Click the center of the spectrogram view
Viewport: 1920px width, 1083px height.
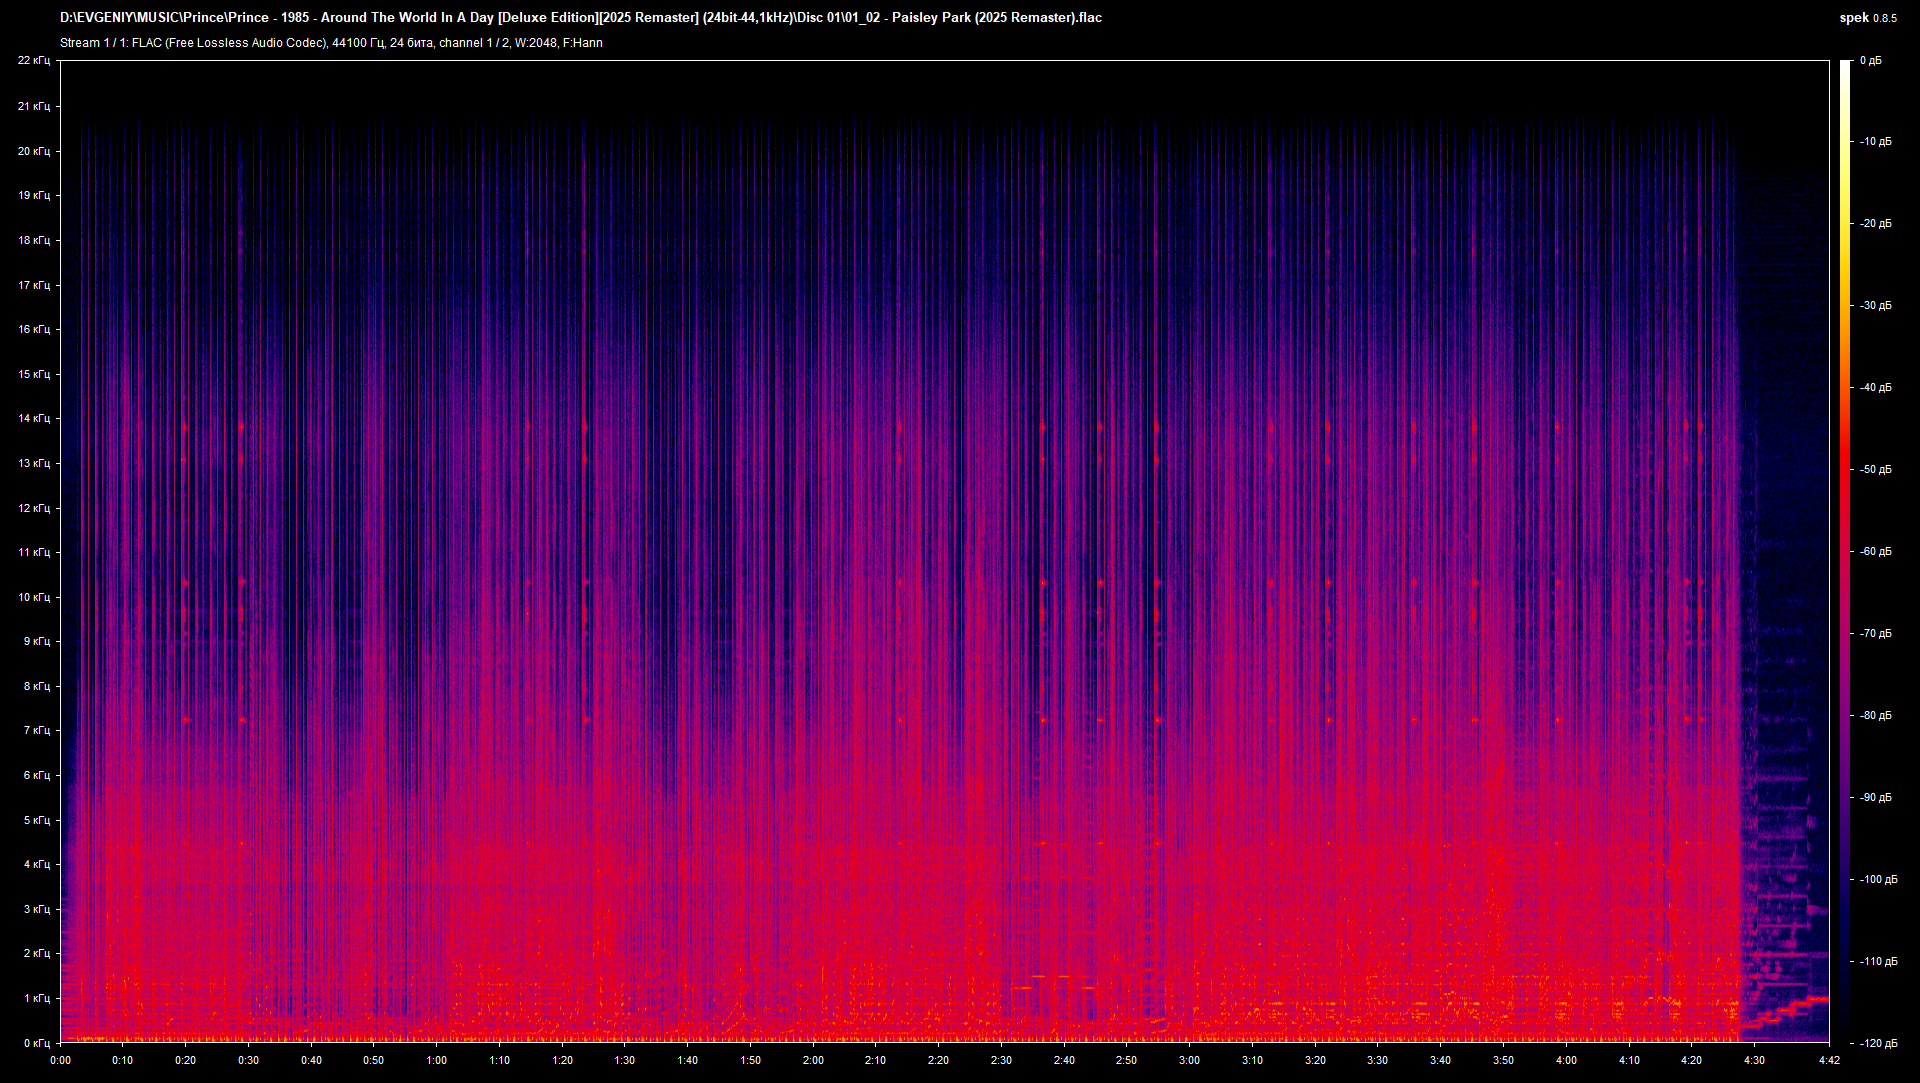pyautogui.click(x=945, y=550)
